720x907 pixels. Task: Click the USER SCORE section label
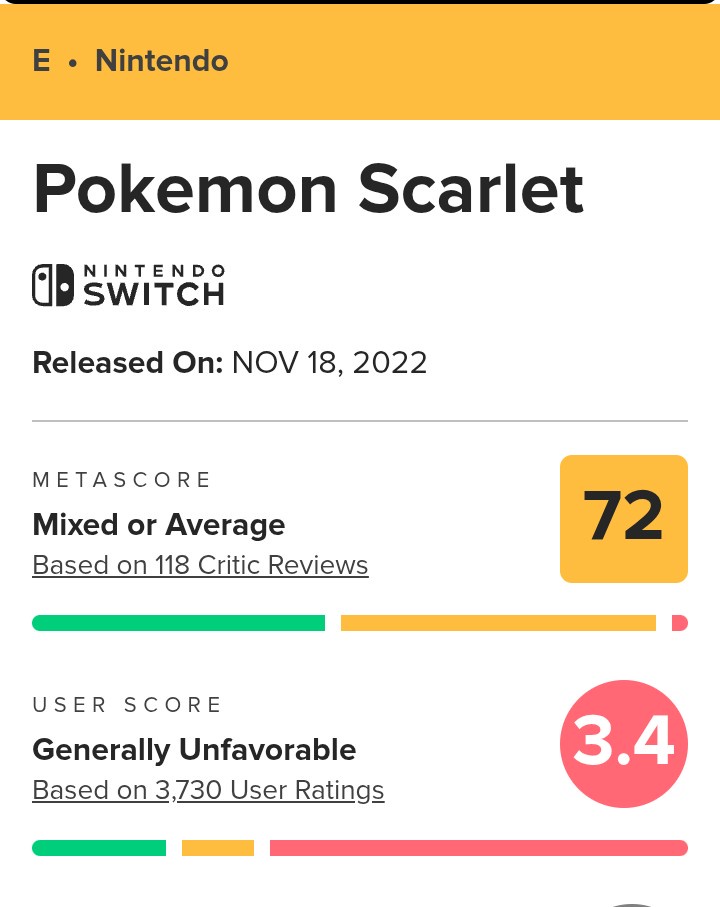128,705
